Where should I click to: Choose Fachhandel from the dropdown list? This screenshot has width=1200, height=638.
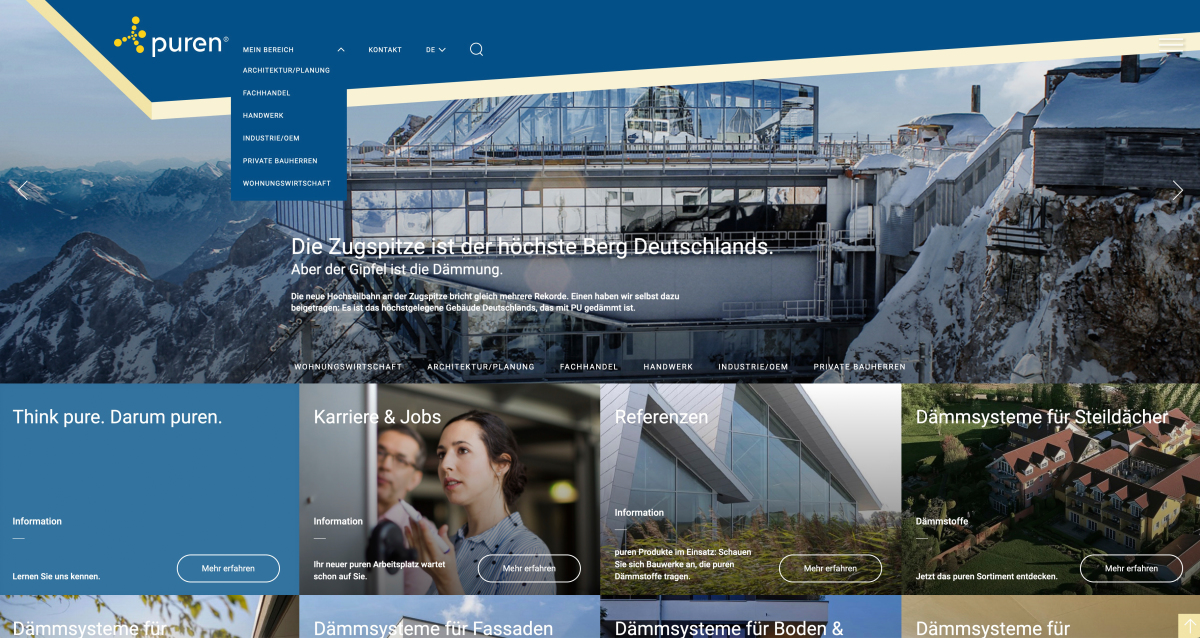(266, 93)
